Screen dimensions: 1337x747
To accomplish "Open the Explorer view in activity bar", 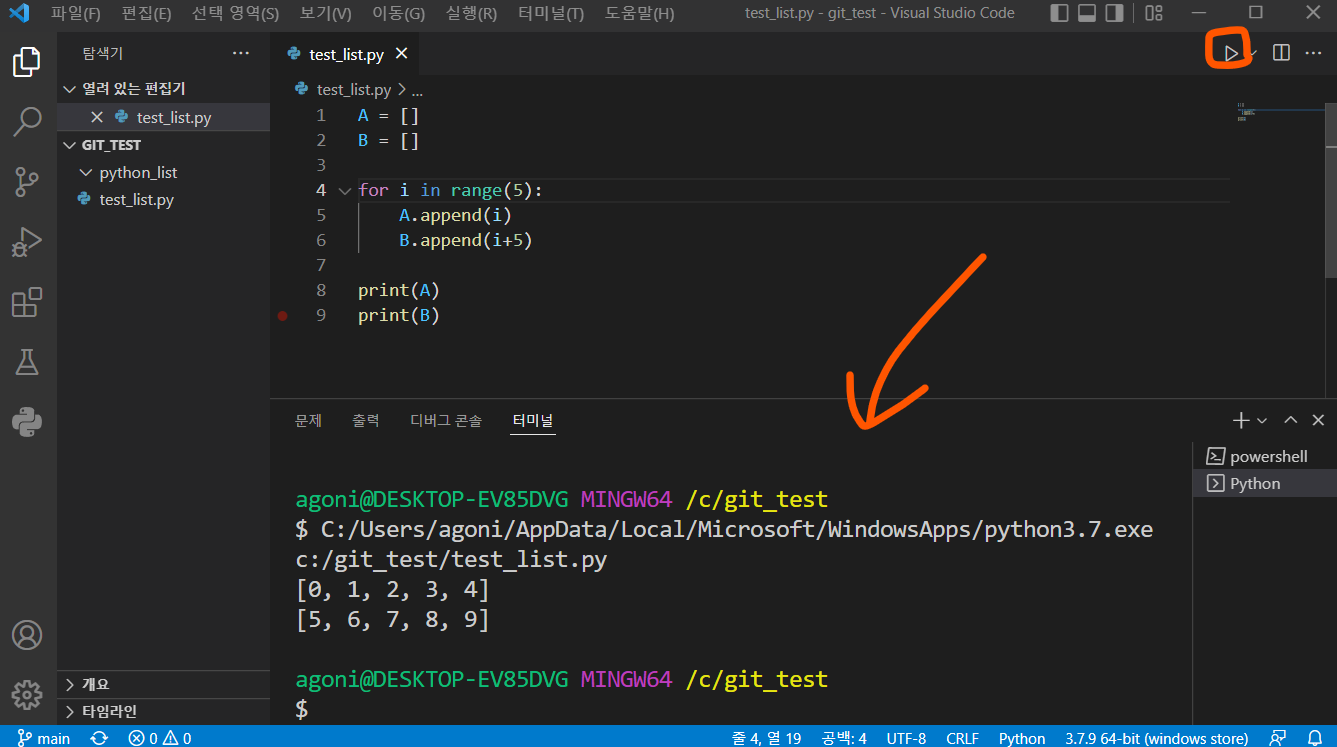I will tap(27, 63).
